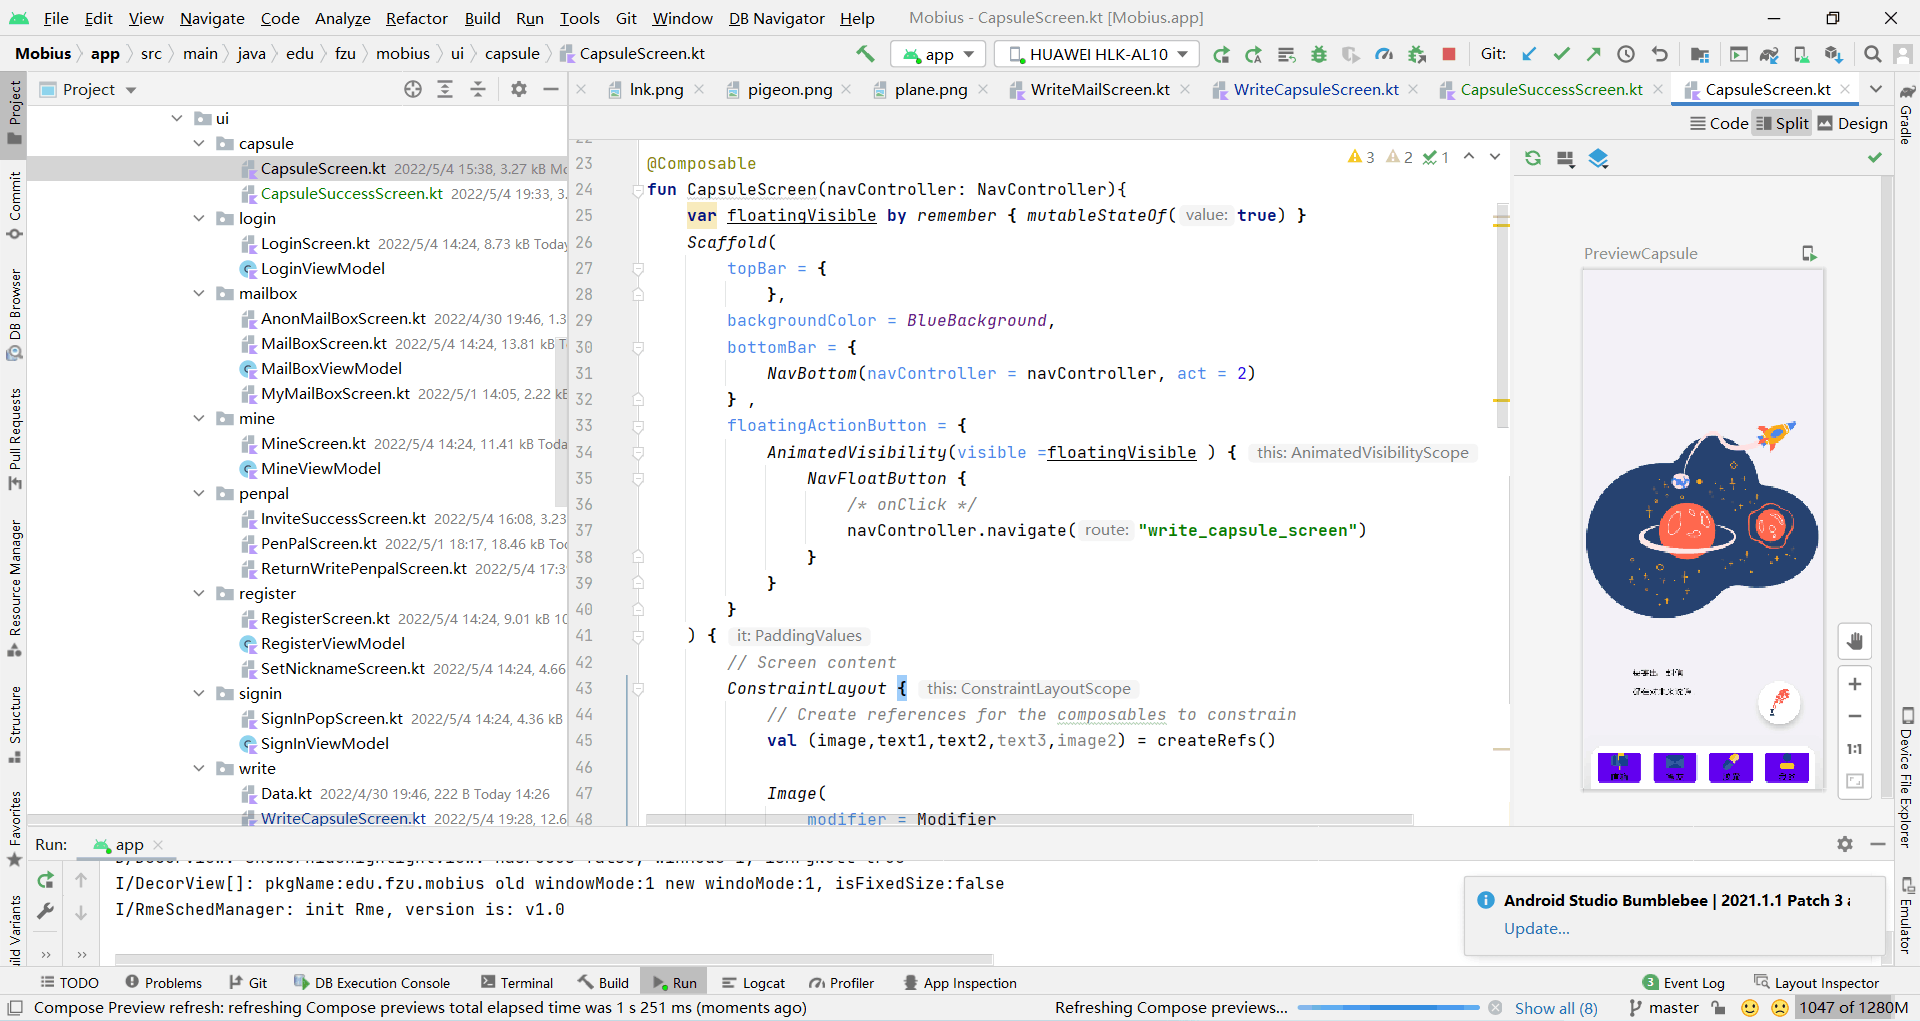Open Project panel gear options
The width and height of the screenshot is (1920, 1021).
pyautogui.click(x=518, y=89)
